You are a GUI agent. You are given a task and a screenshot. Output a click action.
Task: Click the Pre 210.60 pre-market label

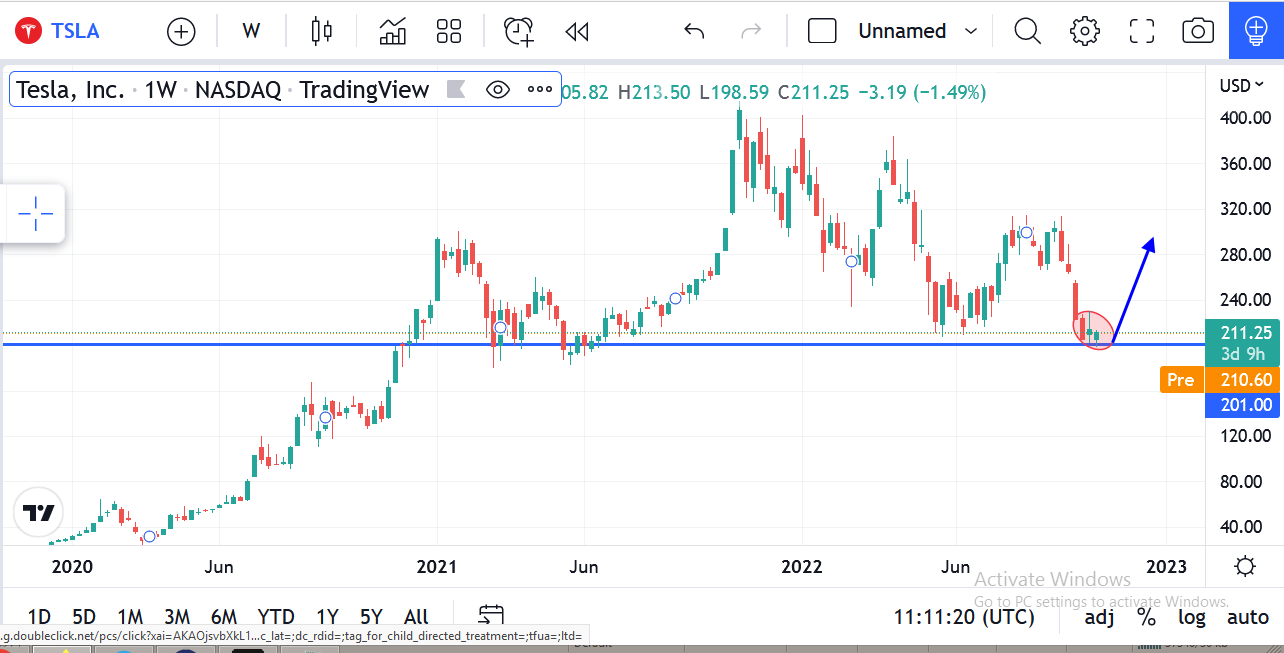coord(1221,380)
